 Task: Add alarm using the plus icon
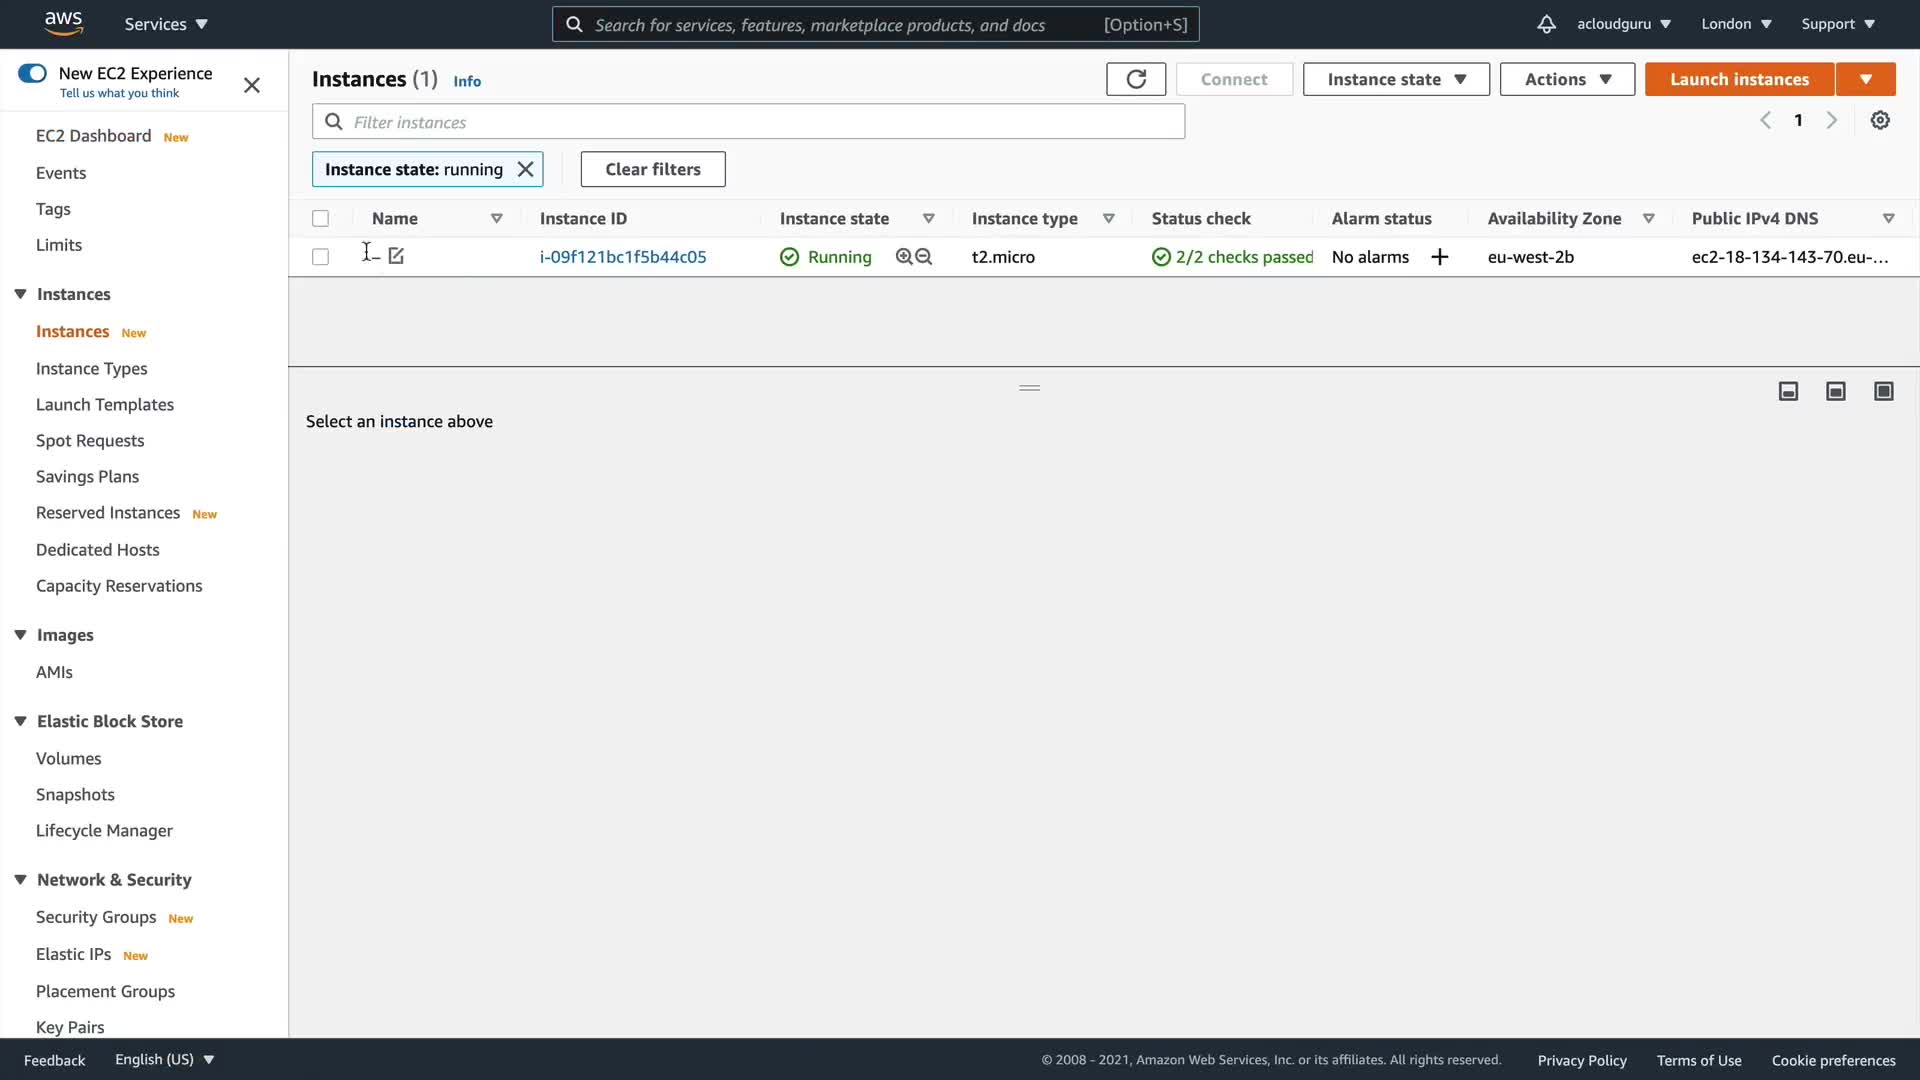[1440, 257]
